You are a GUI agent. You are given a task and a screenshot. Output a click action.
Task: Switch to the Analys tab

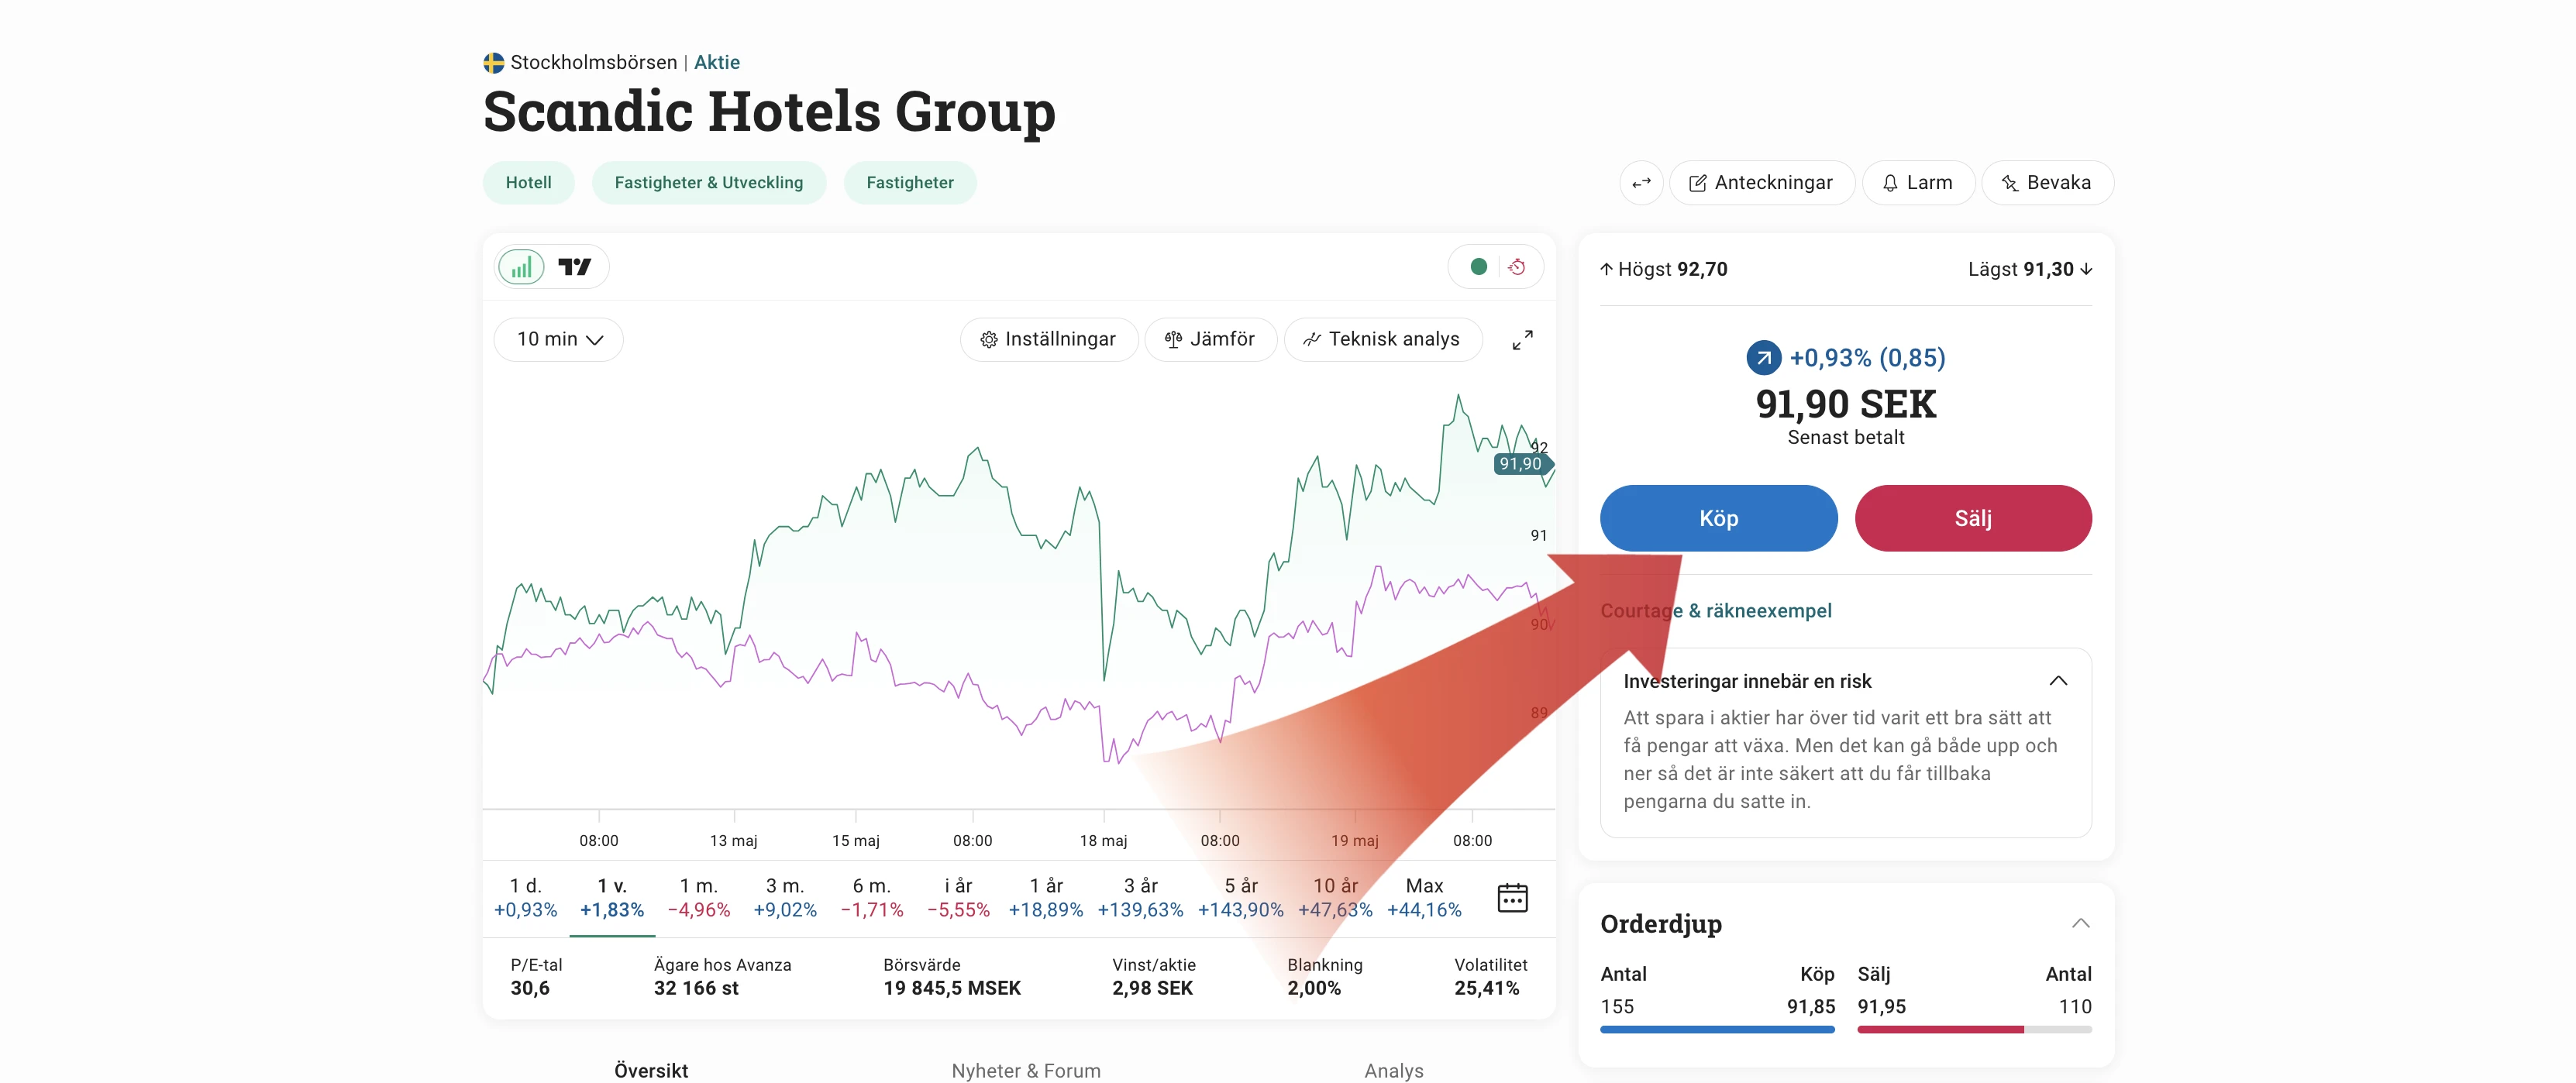click(1394, 1070)
